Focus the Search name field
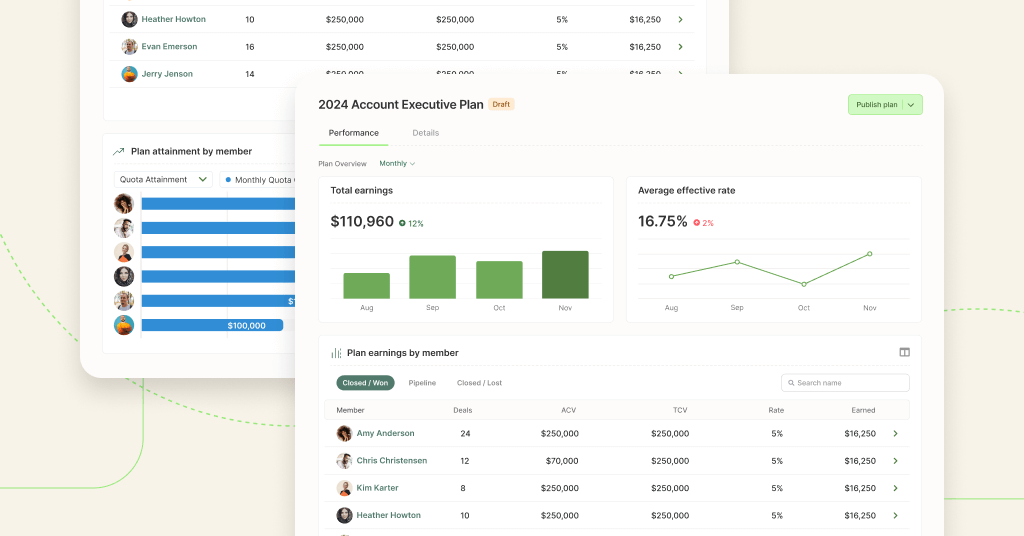 (845, 383)
